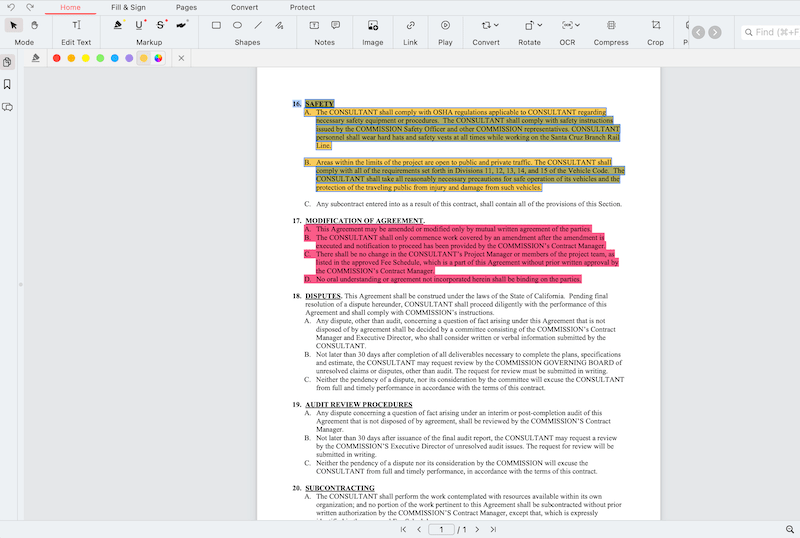Open zoom magnifier at bottom right
800x538 pixels.
[790, 529]
